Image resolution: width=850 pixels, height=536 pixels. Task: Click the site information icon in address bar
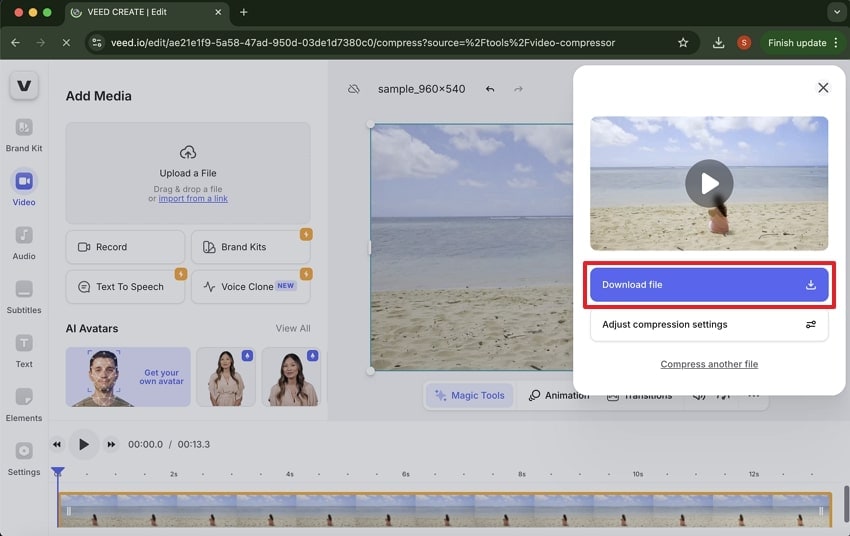(97, 42)
